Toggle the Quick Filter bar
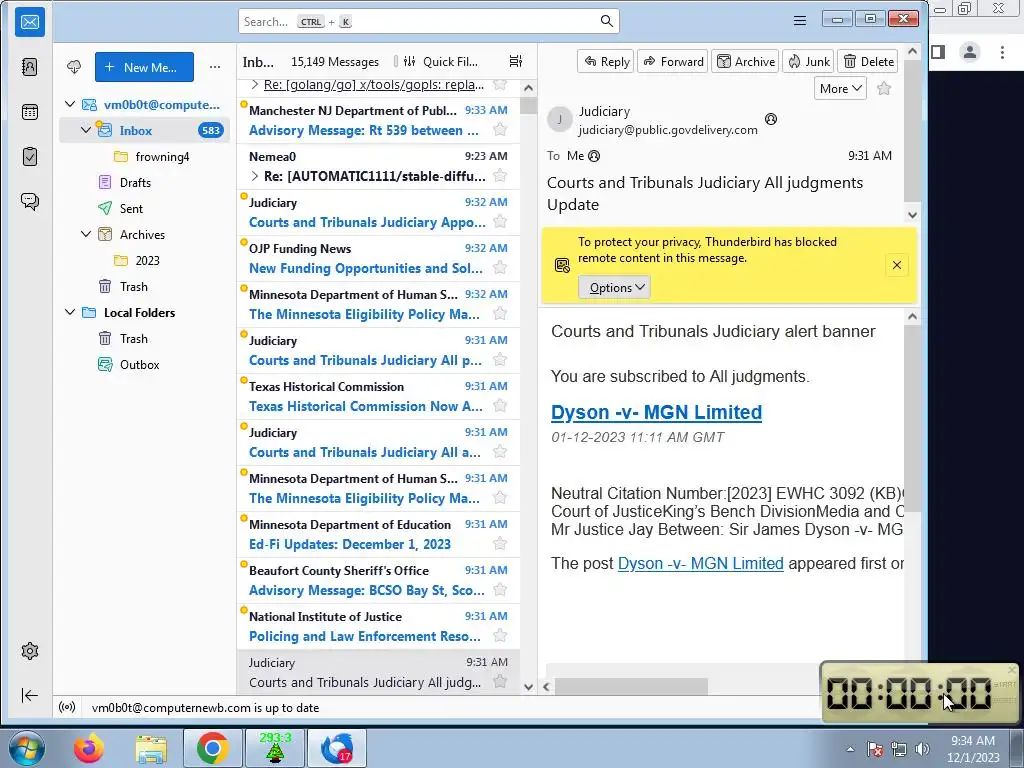The height and width of the screenshot is (768, 1024). tap(441, 61)
